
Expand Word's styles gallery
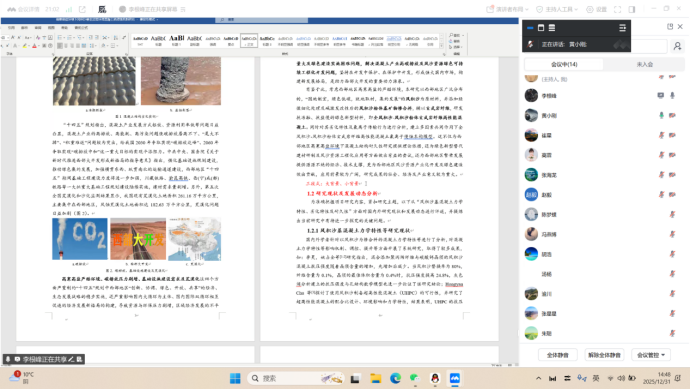coord(442,46)
